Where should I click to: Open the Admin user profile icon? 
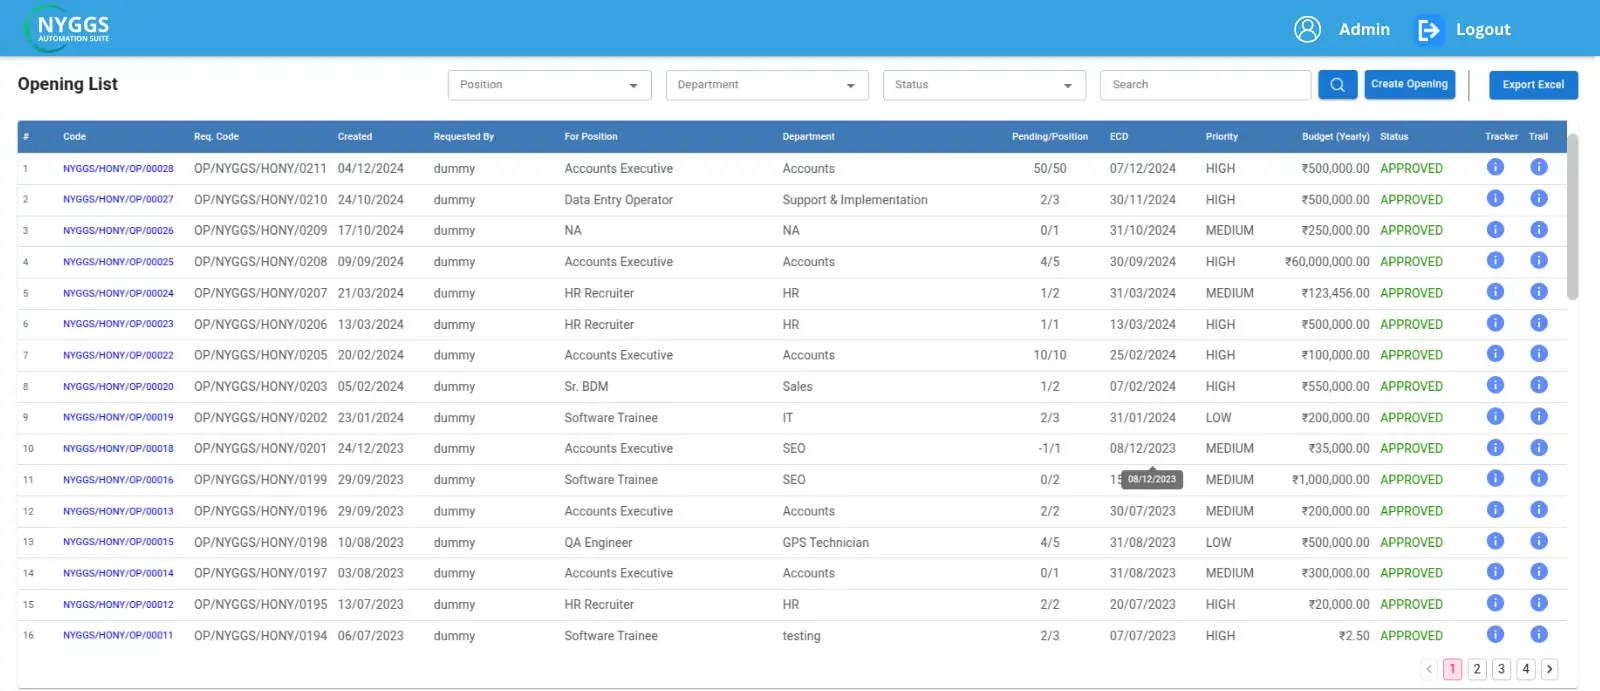pos(1307,29)
